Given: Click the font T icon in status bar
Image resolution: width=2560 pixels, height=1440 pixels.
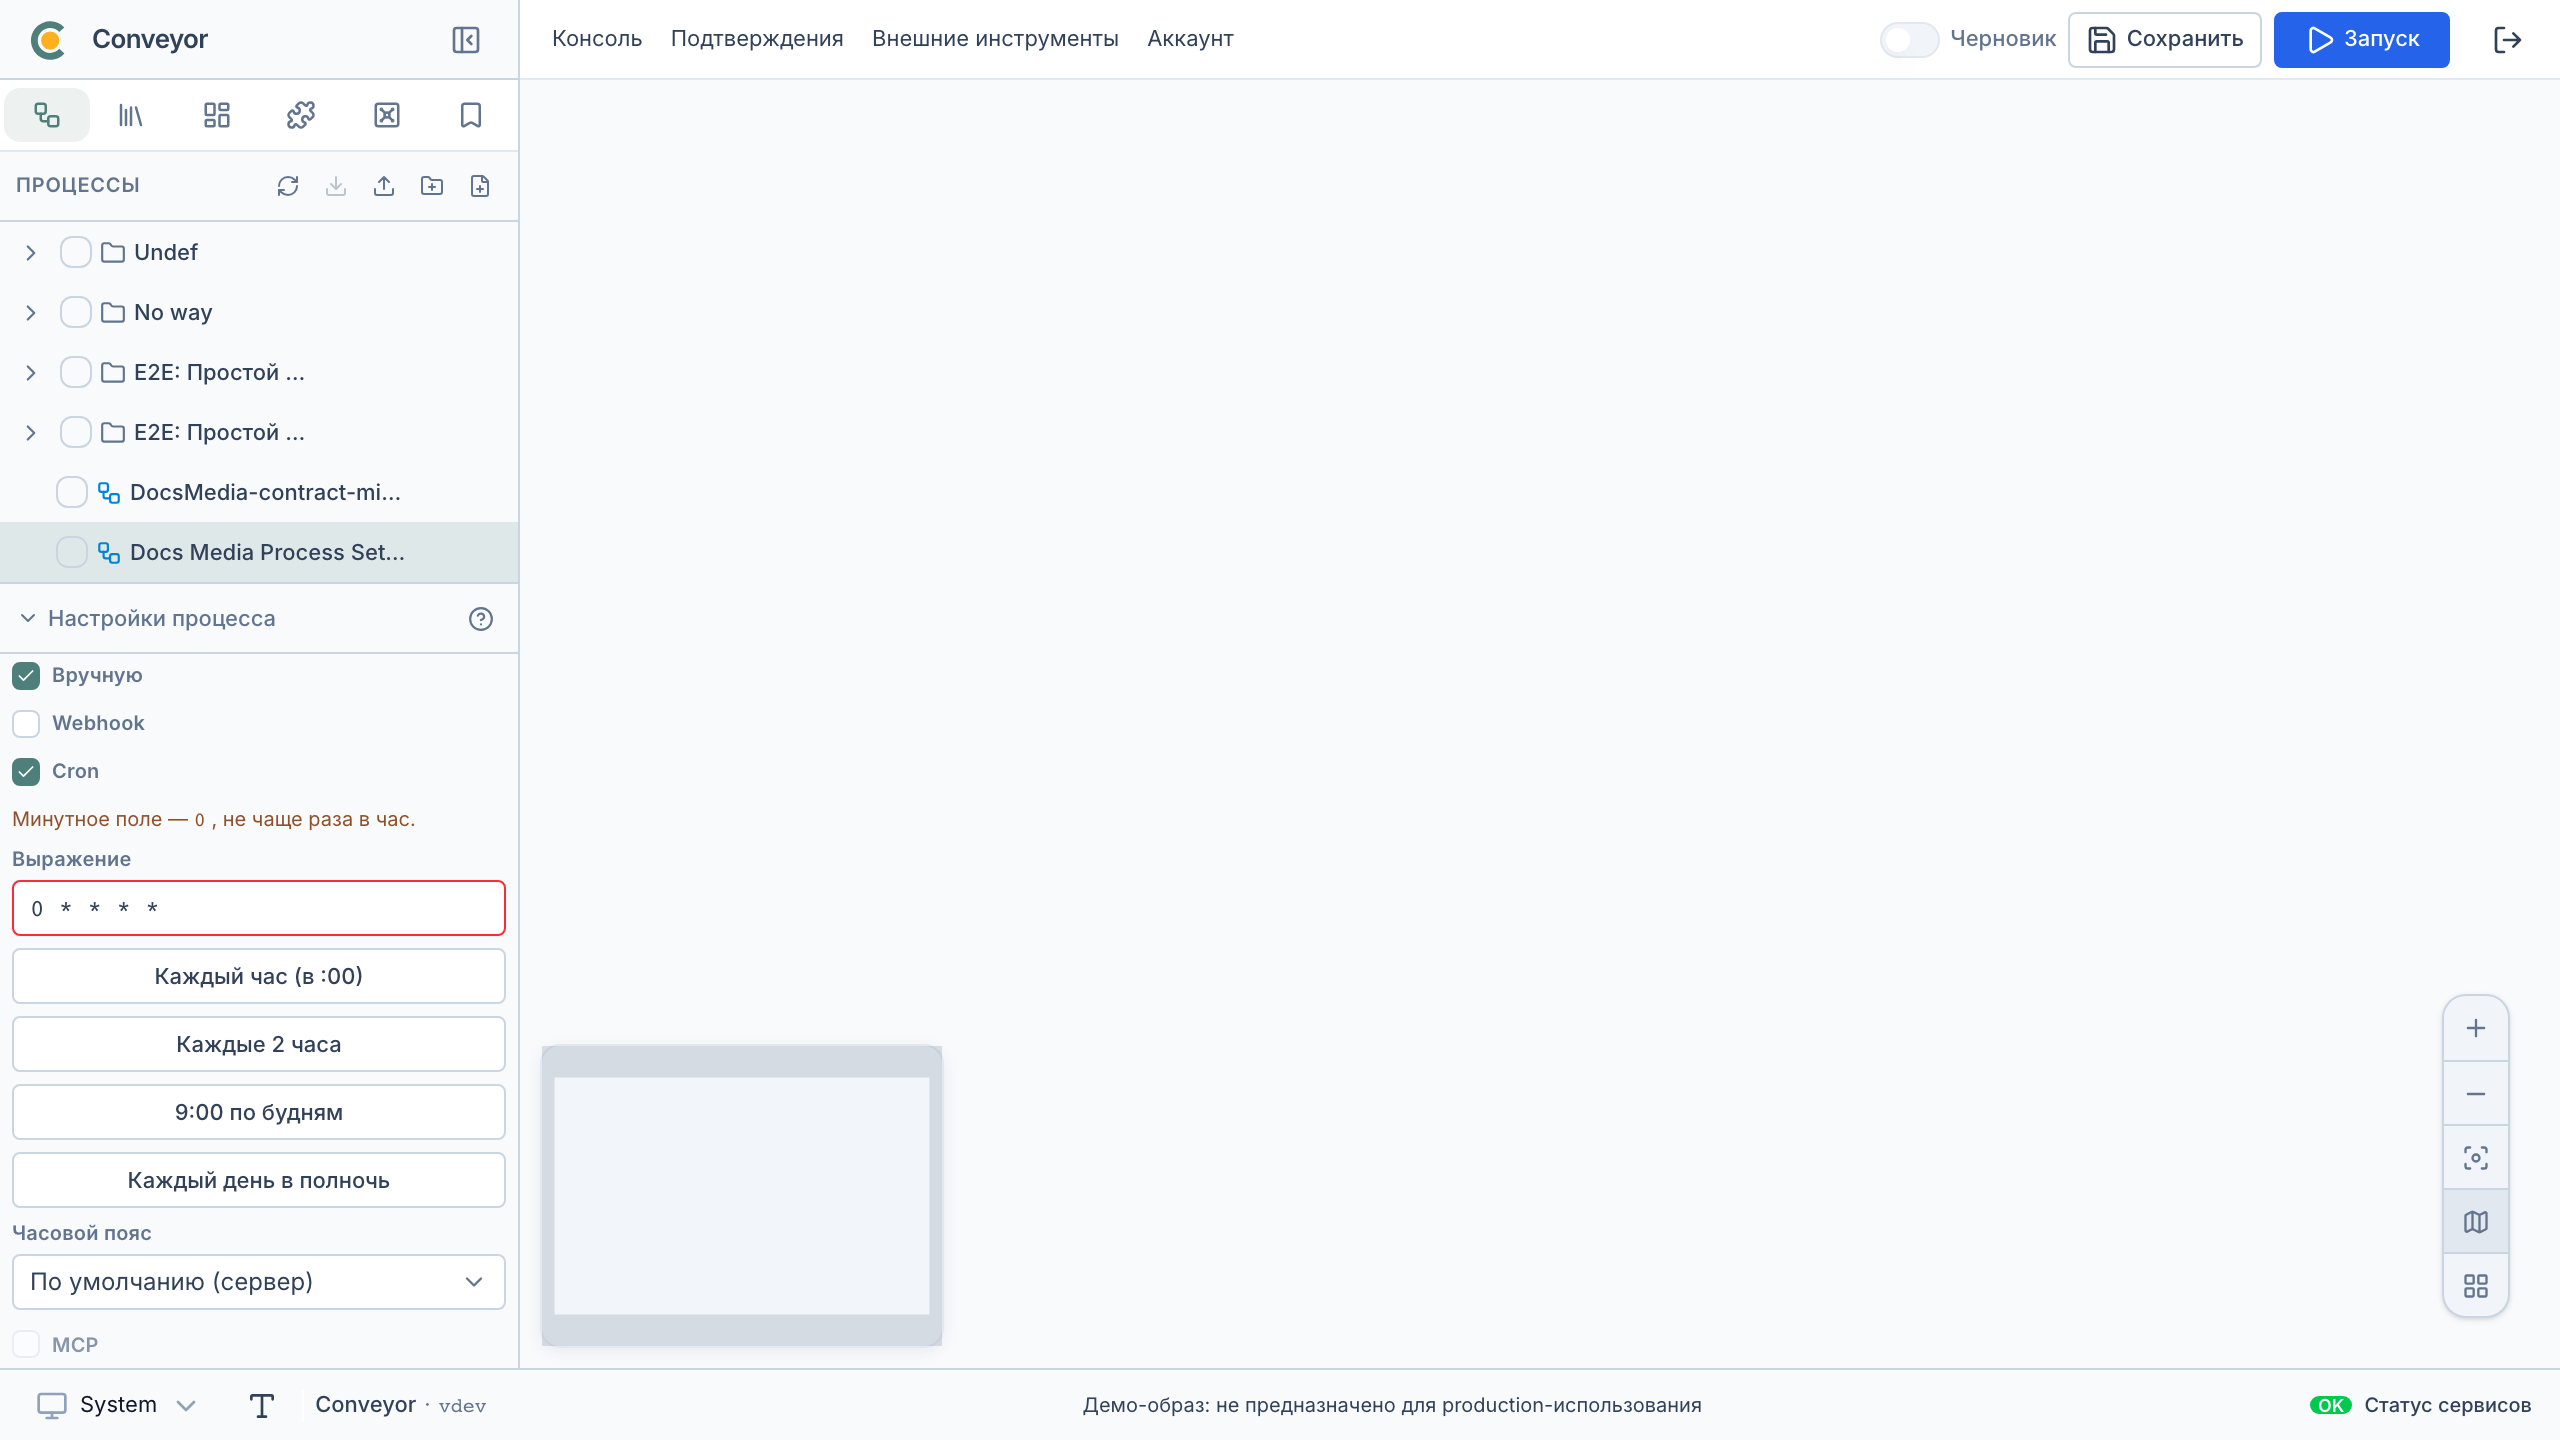Looking at the screenshot, I should pyautogui.click(x=262, y=1406).
